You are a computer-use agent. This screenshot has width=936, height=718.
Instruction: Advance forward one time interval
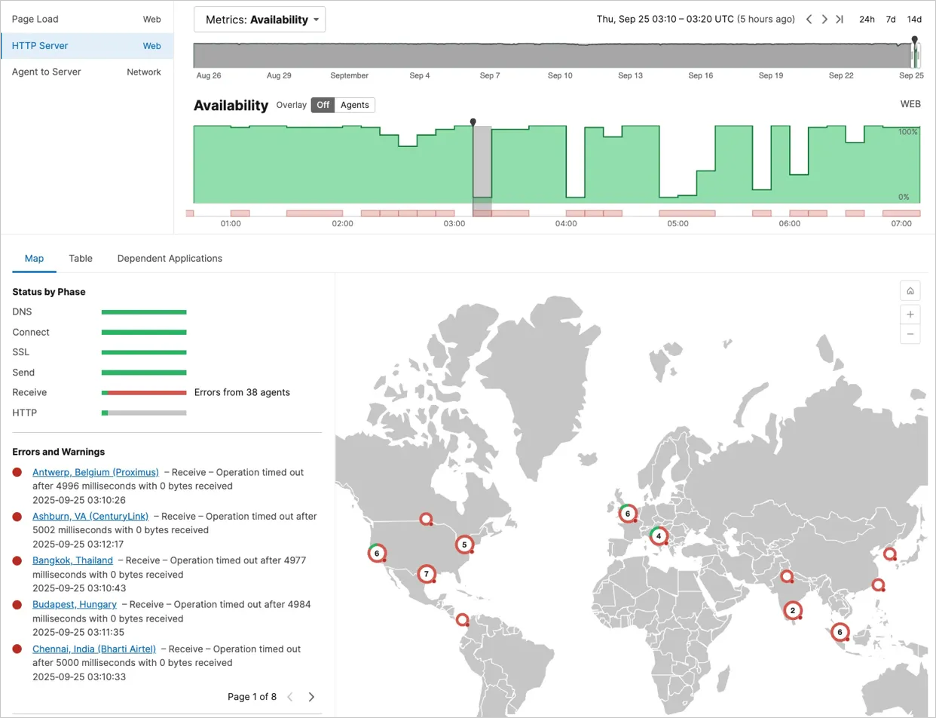pos(825,18)
